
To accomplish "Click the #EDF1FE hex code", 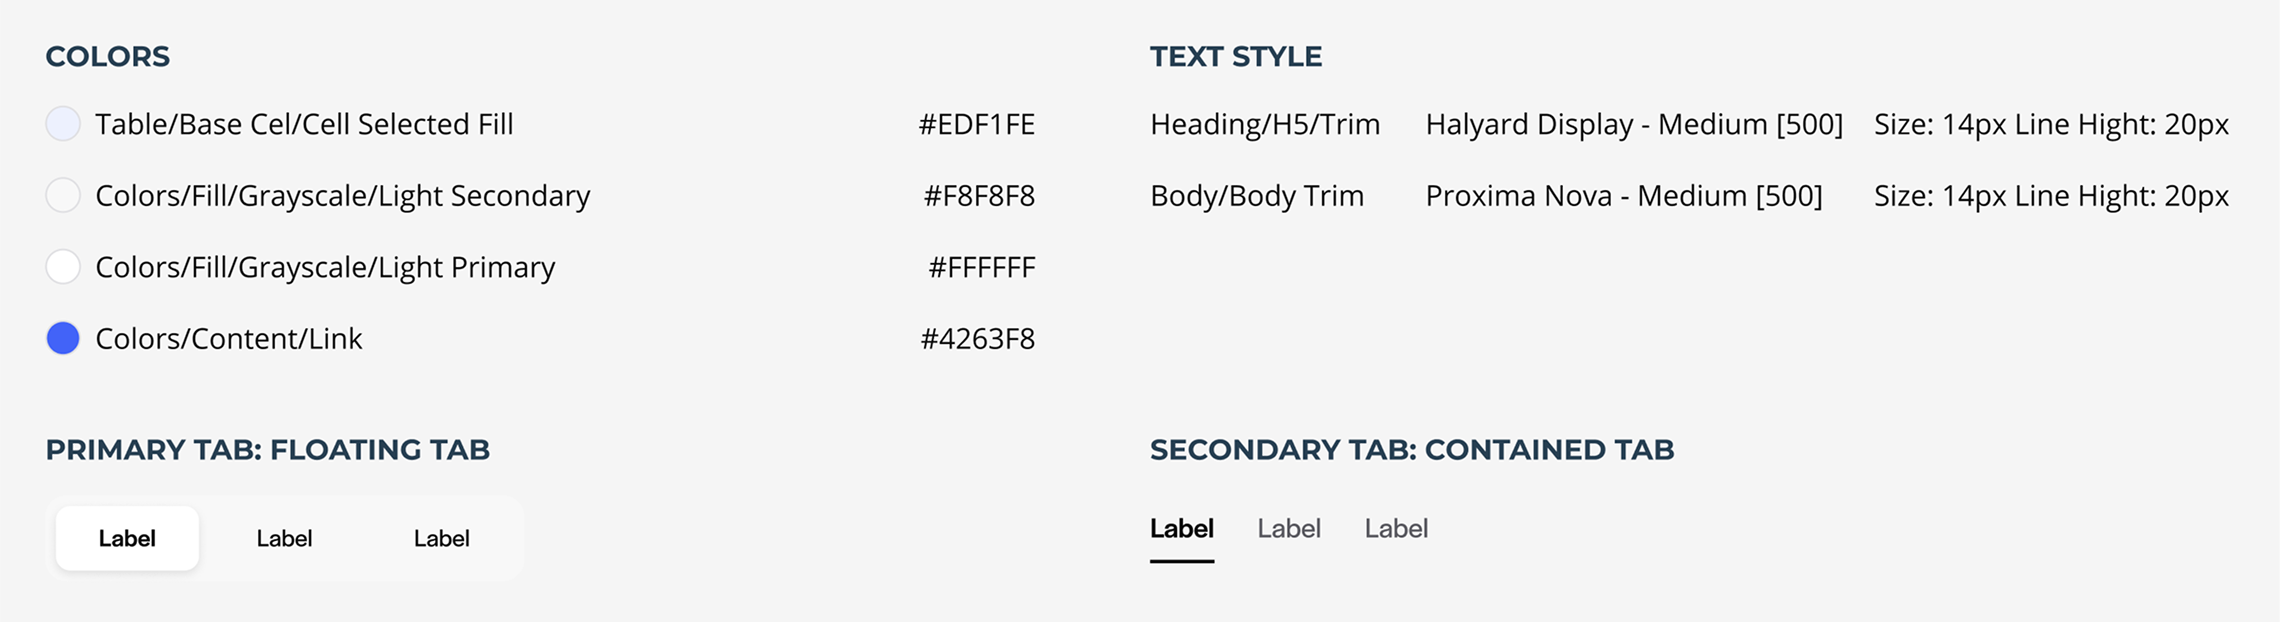I will (977, 124).
